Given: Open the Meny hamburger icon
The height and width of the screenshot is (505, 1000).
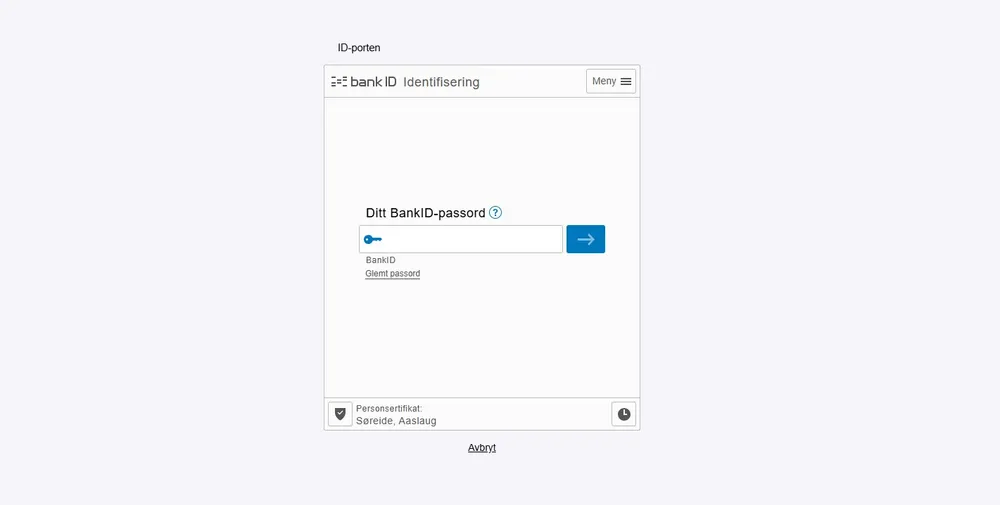Looking at the screenshot, I should (626, 82).
